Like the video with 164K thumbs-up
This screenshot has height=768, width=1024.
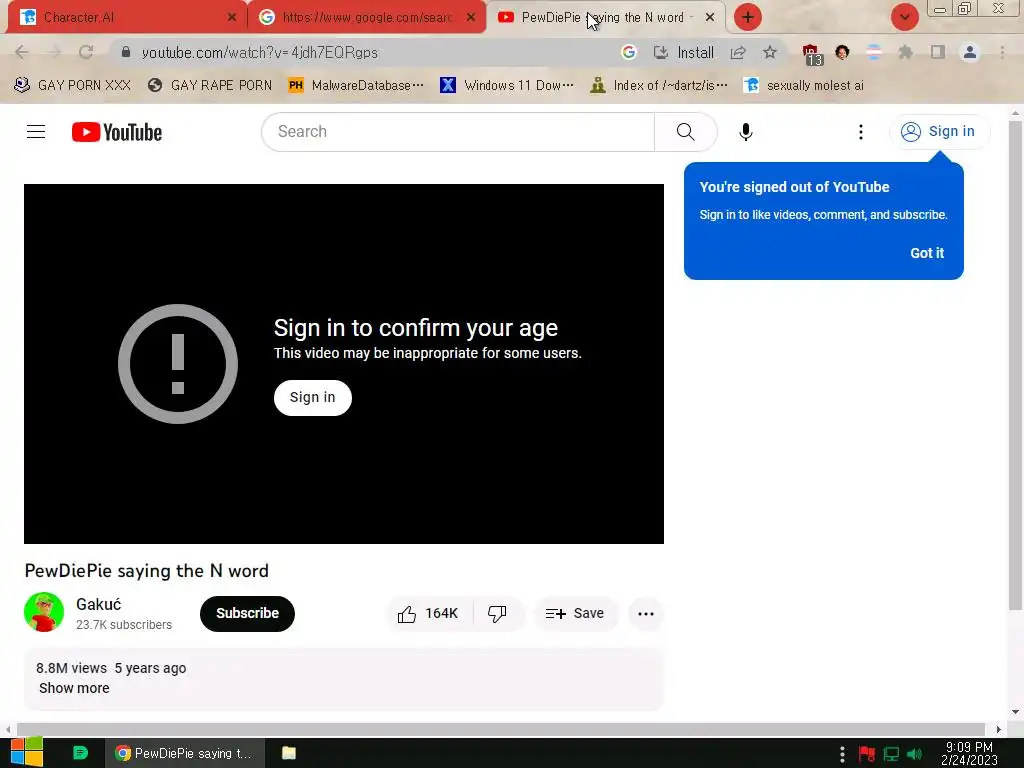[x=428, y=614]
